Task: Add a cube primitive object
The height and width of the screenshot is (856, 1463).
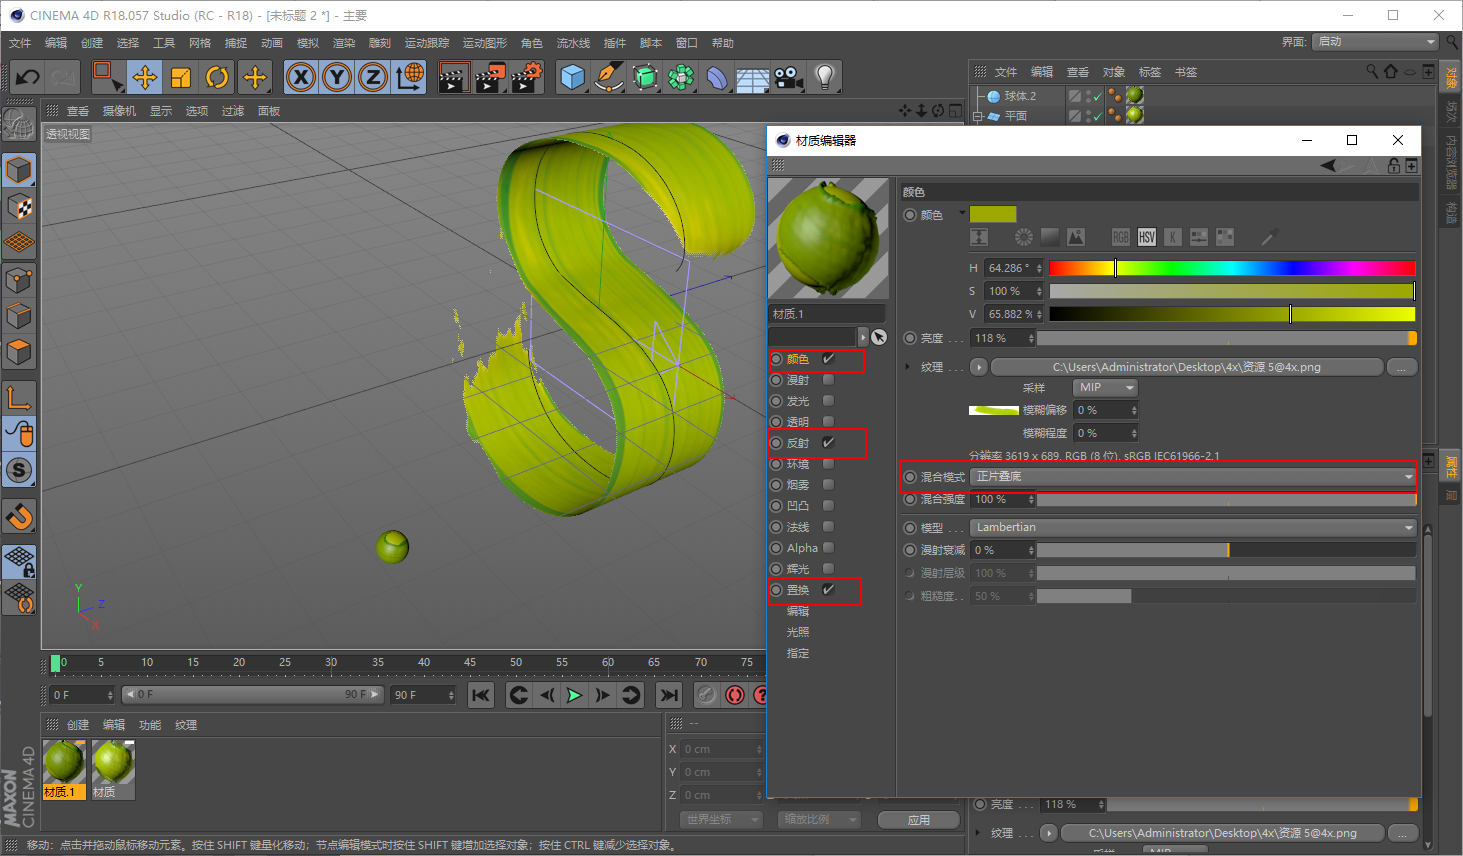Action: coord(572,77)
